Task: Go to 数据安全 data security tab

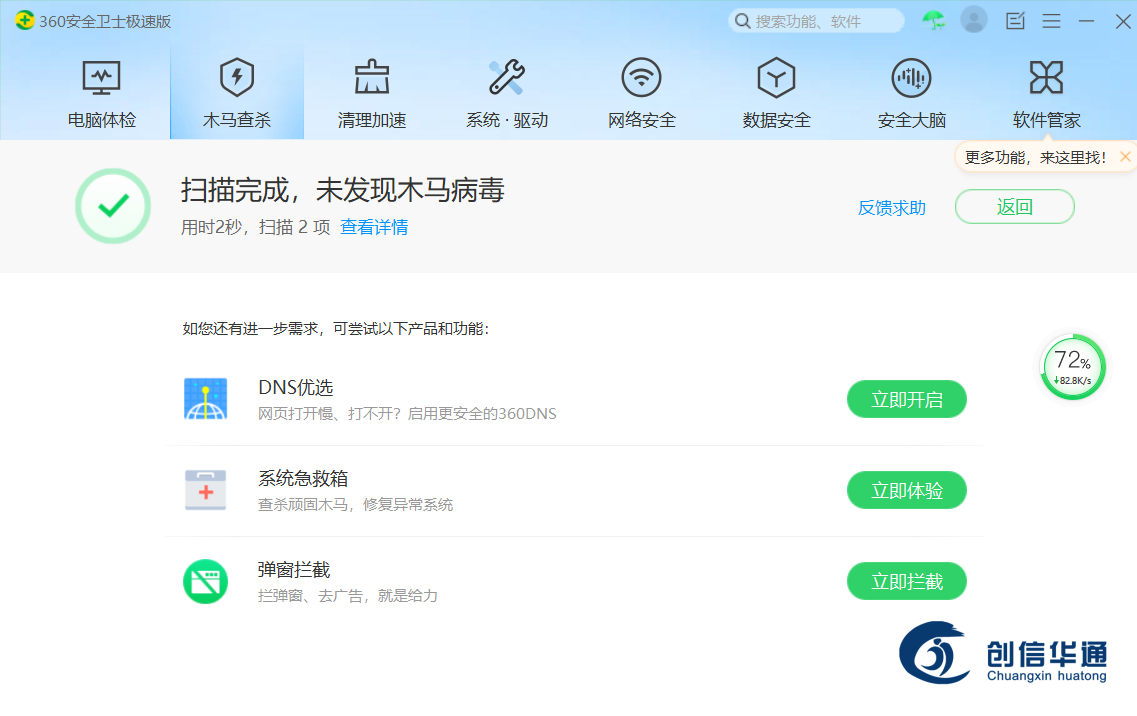Action: [776, 94]
